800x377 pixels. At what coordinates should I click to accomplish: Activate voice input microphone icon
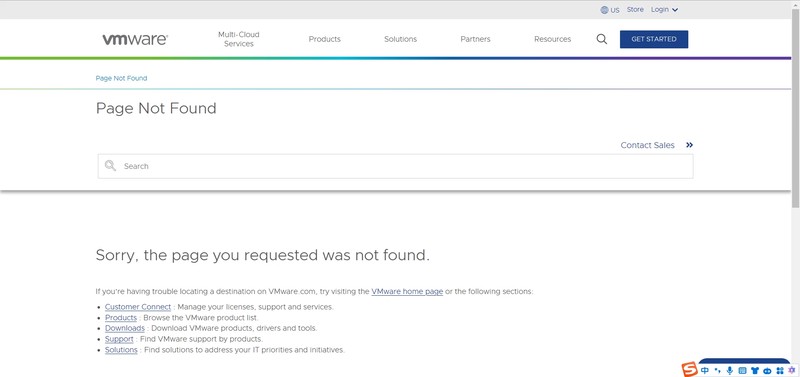[730, 370]
